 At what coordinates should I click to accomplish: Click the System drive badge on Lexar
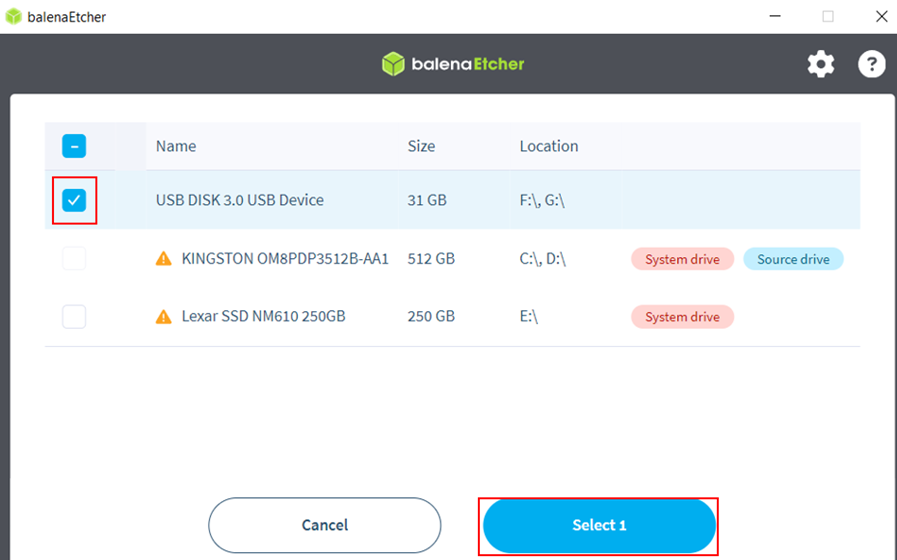click(x=682, y=317)
